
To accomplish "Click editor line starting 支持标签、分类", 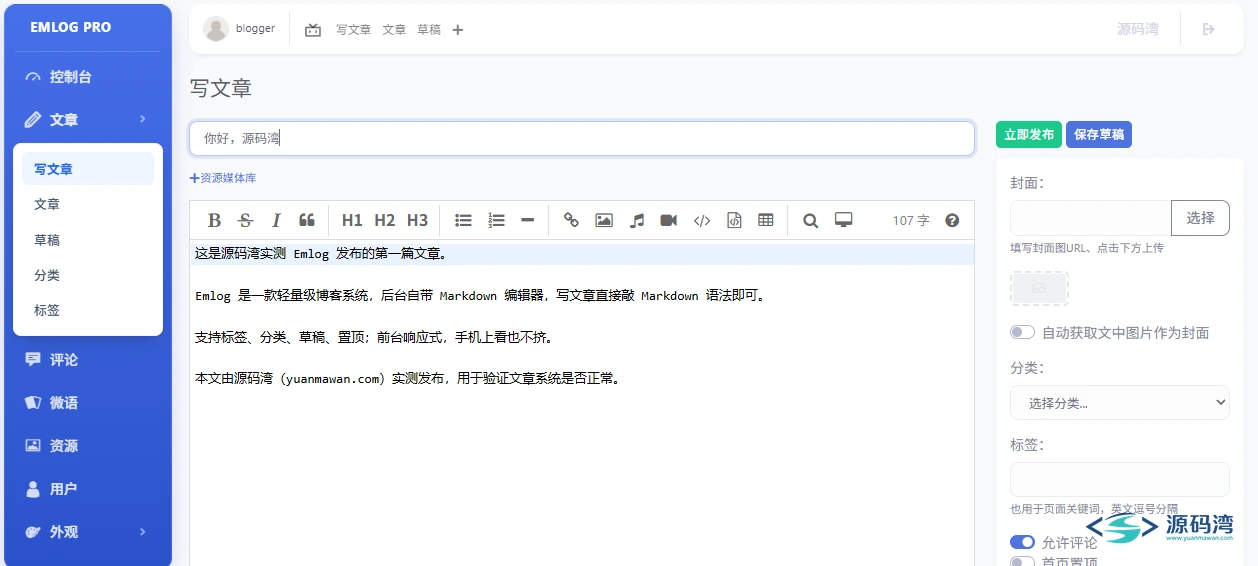I will 374,337.
